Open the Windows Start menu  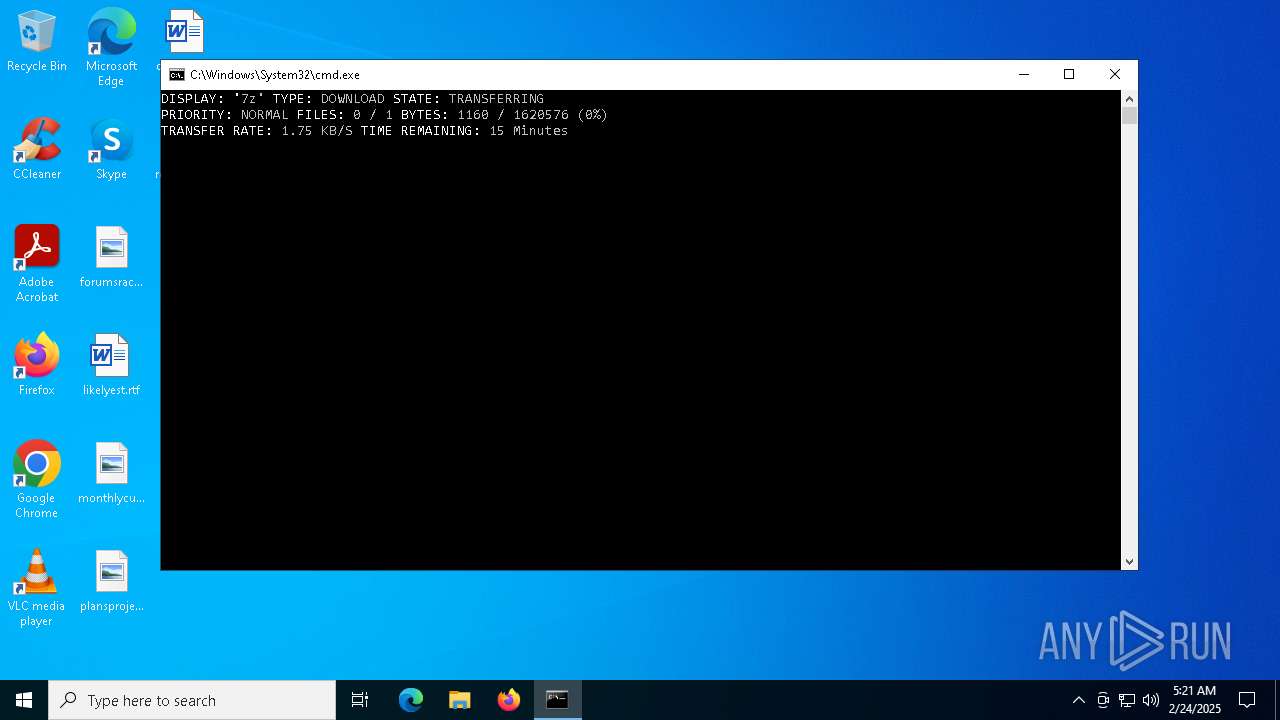[24, 700]
